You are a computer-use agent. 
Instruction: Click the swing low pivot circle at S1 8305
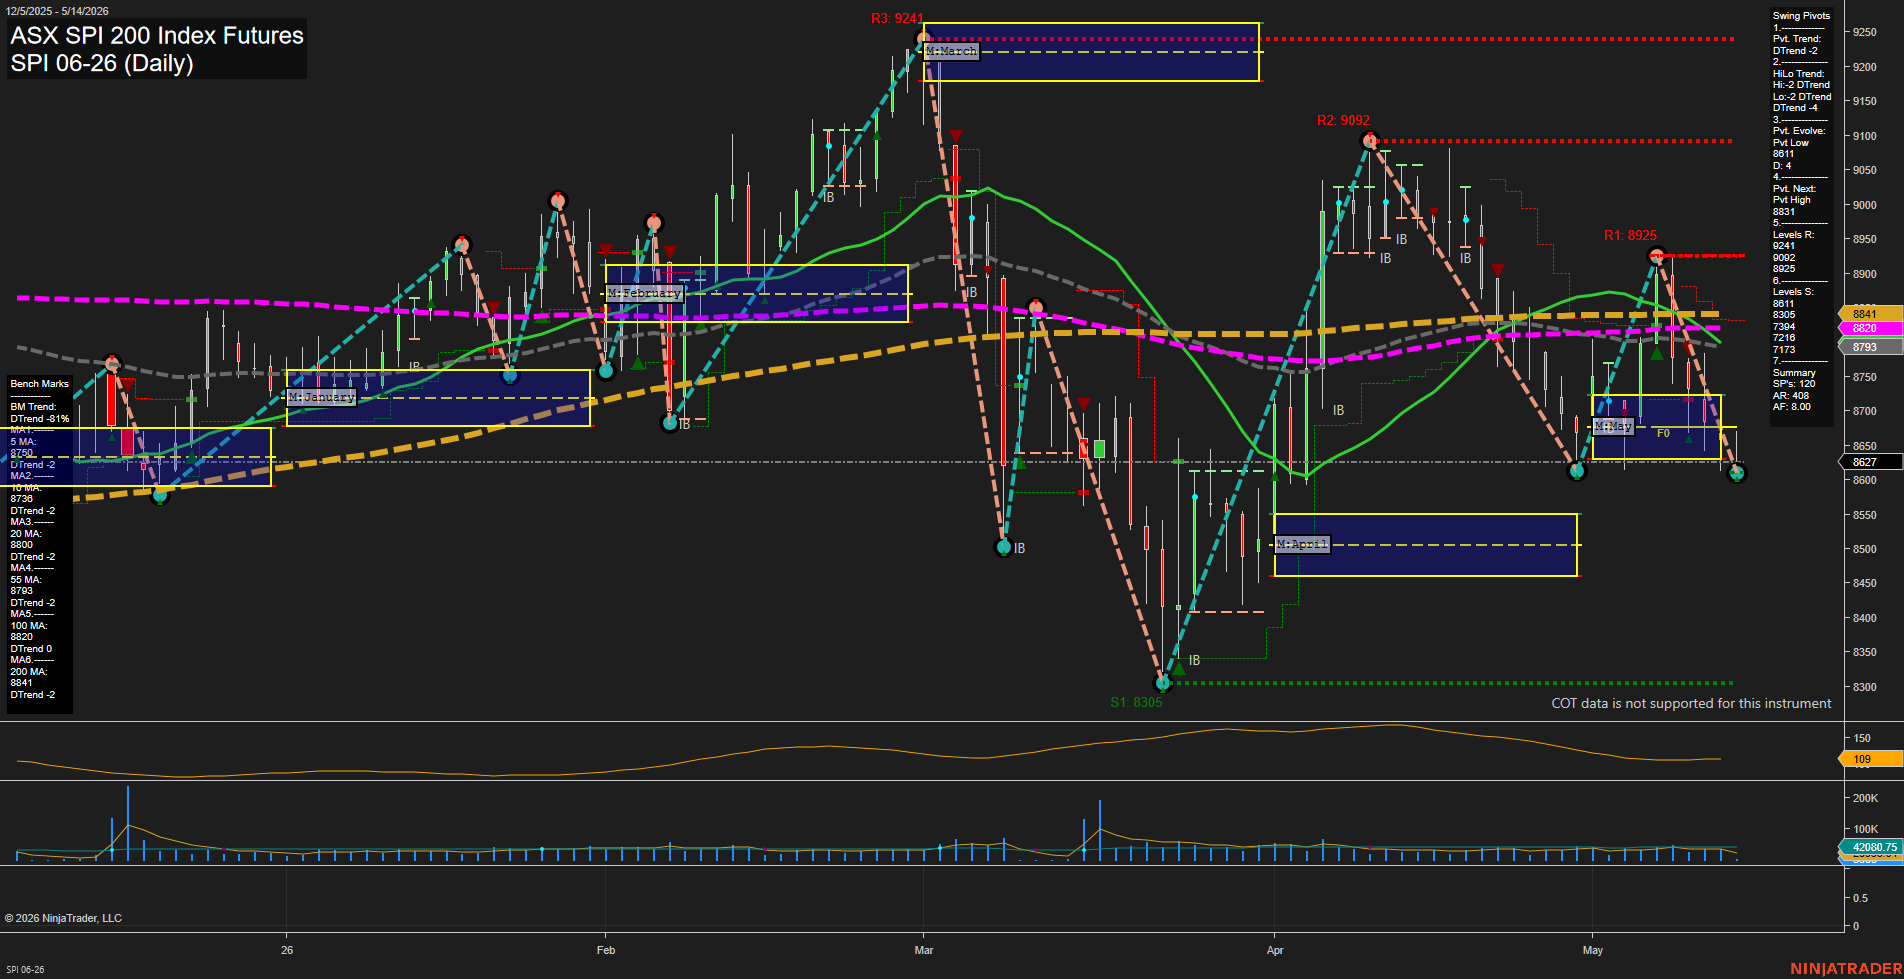[1163, 683]
